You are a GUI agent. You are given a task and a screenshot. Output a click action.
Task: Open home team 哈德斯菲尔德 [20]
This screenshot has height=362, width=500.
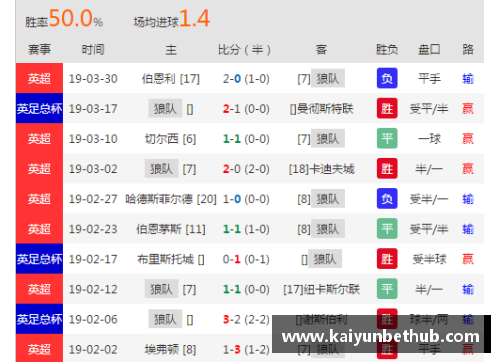(x=171, y=199)
